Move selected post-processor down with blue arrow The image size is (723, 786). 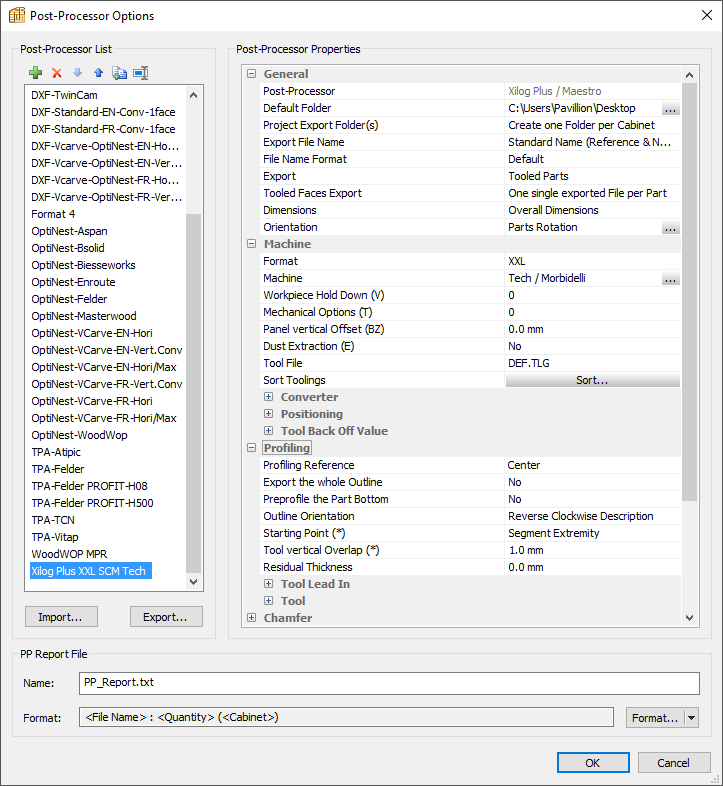pos(77,73)
